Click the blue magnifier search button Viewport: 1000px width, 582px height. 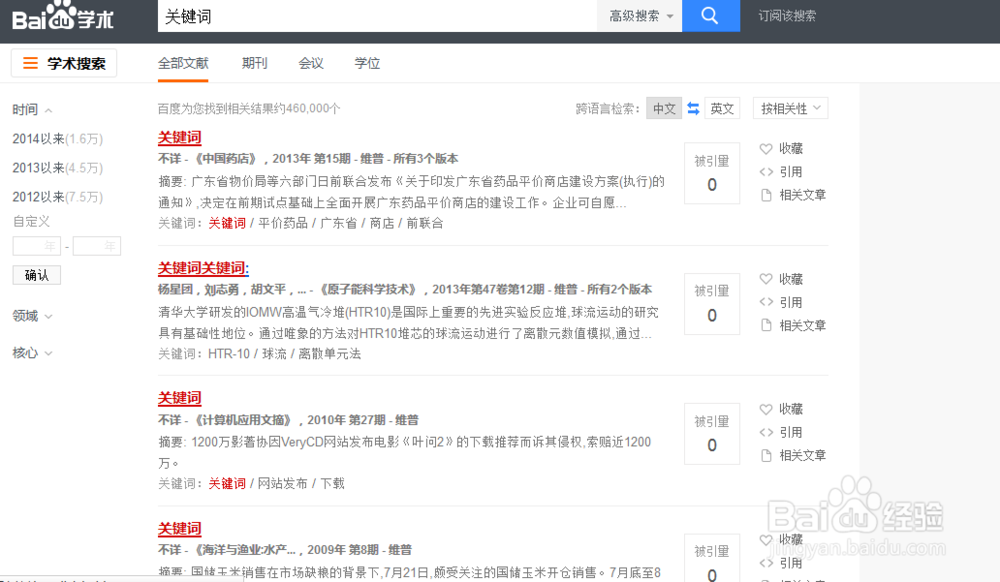coord(710,15)
